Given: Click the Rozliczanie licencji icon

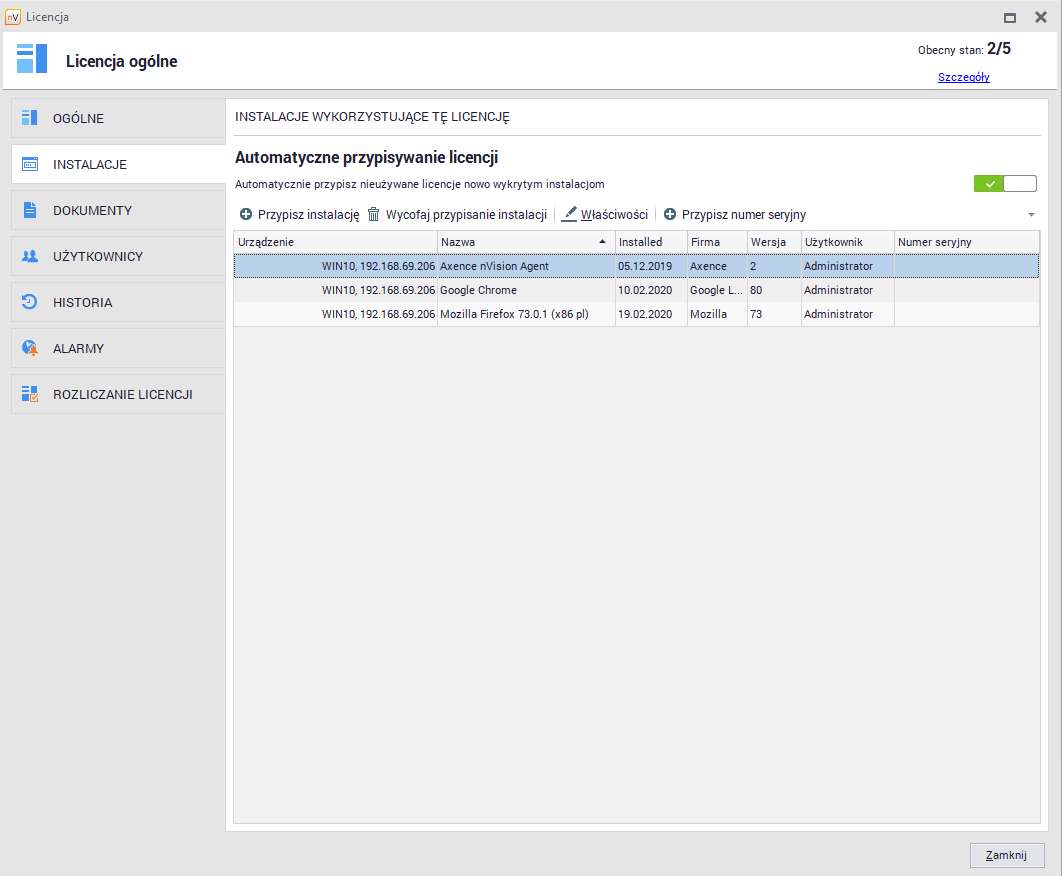Looking at the screenshot, I should (x=30, y=394).
